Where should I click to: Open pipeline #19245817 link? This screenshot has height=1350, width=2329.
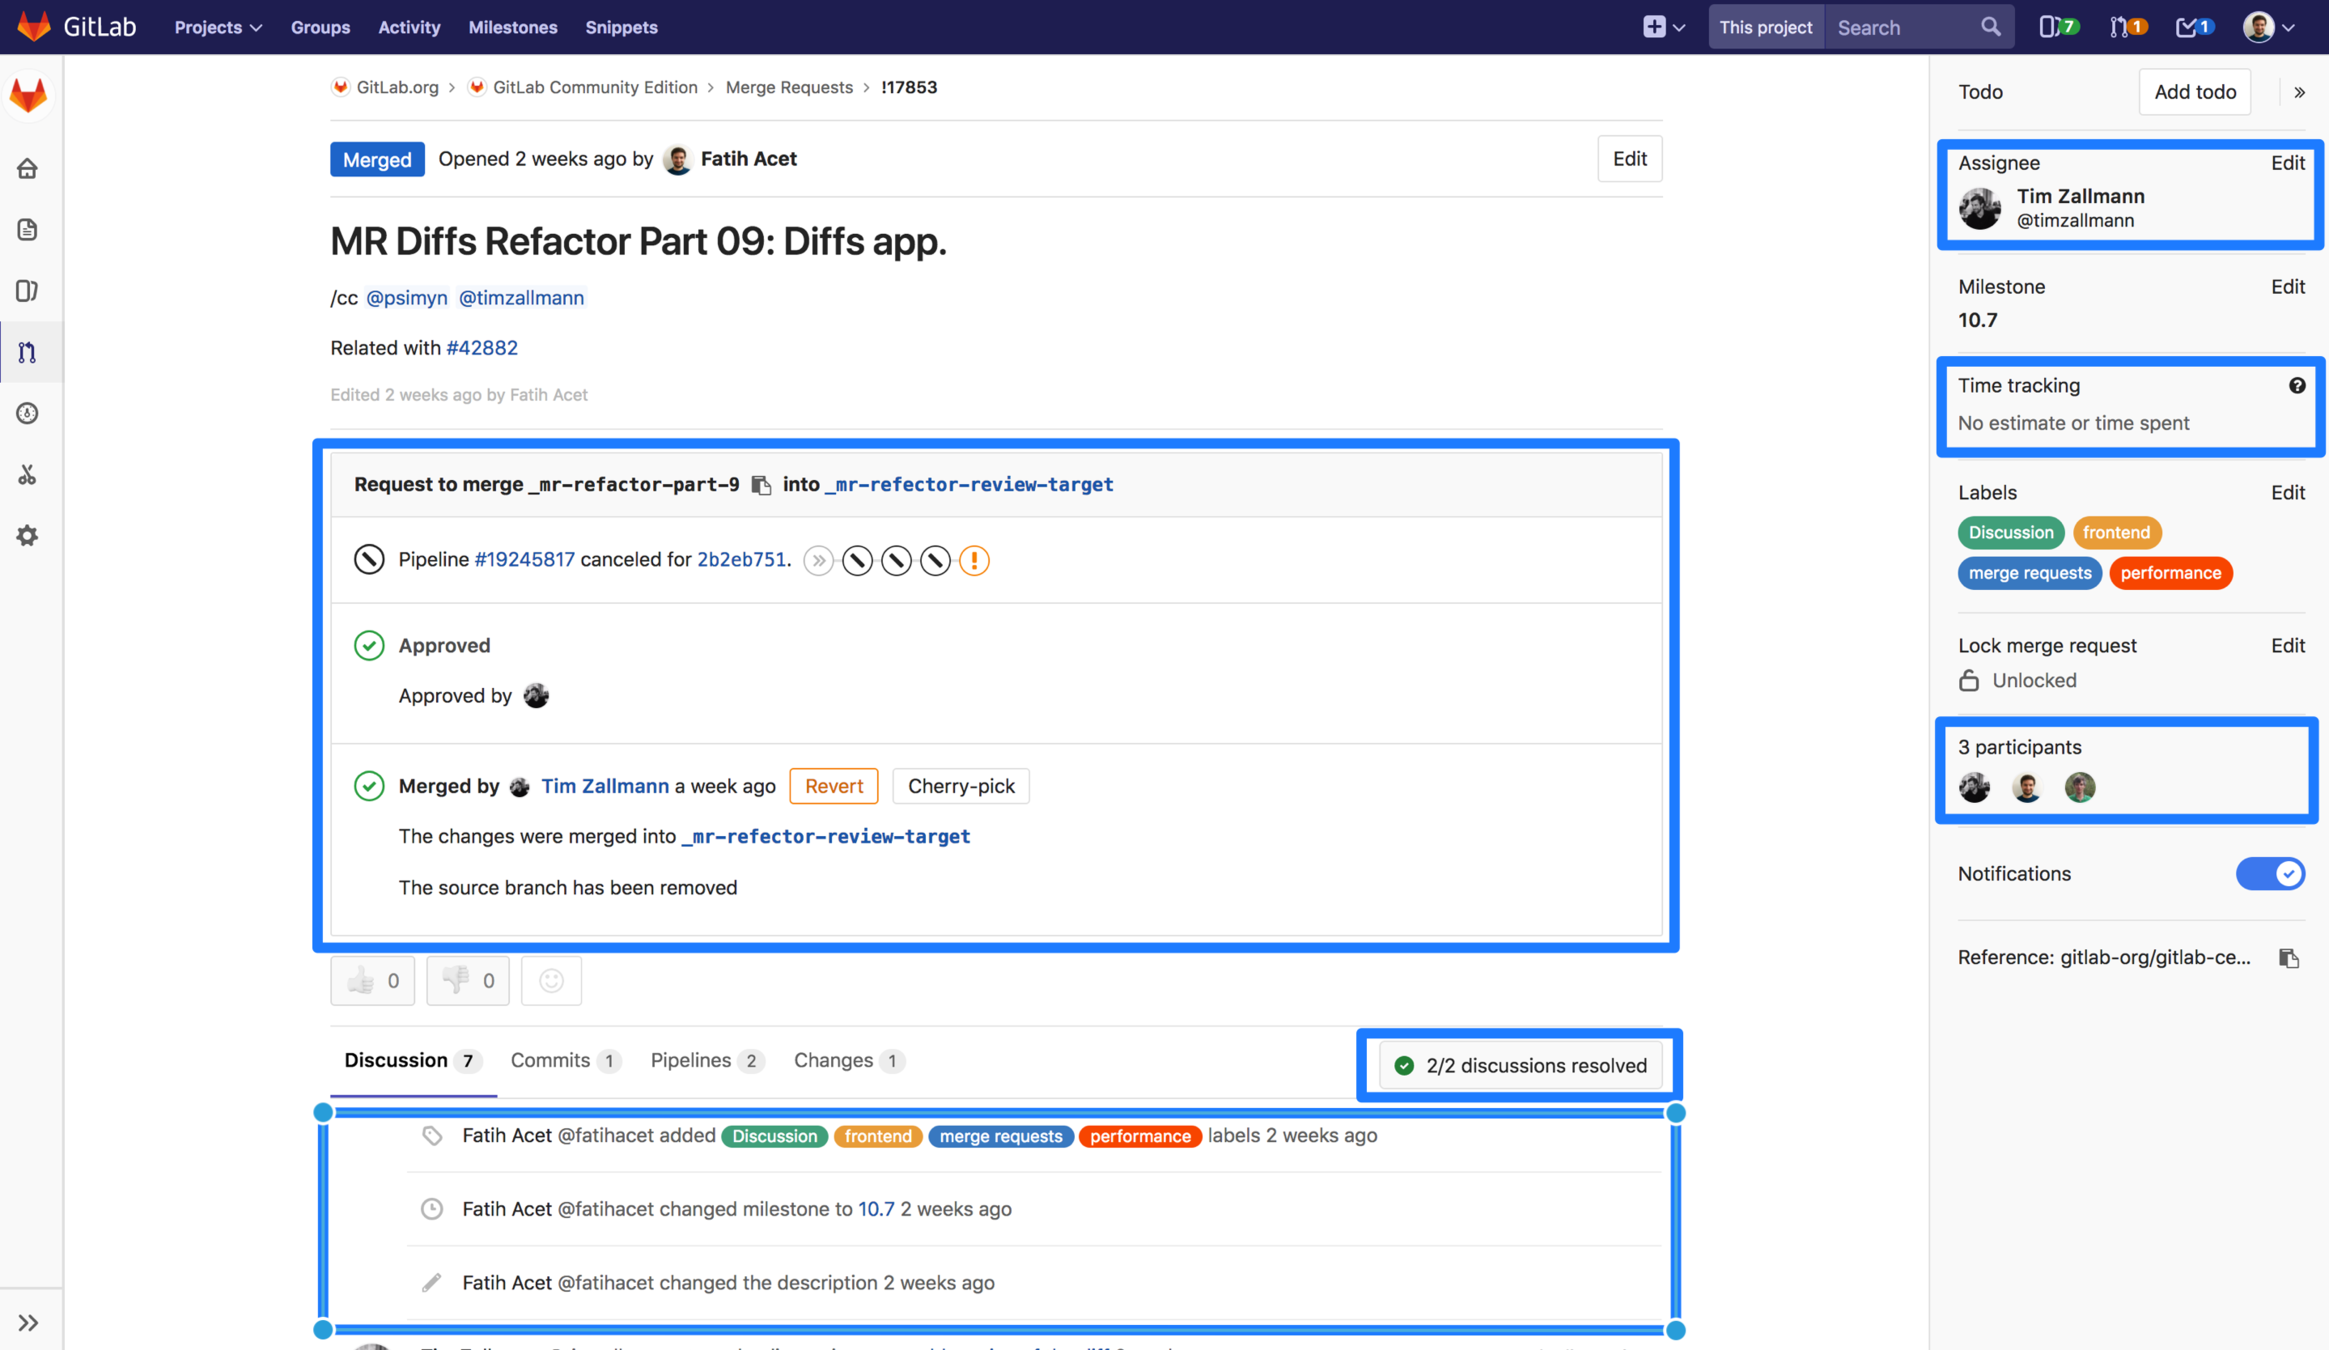524,560
